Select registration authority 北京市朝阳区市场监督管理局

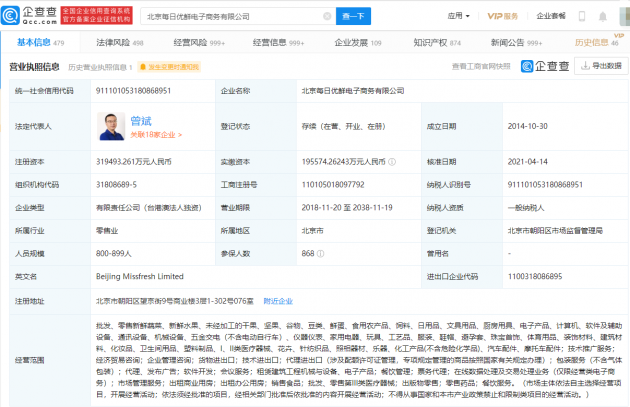[x=555, y=231]
